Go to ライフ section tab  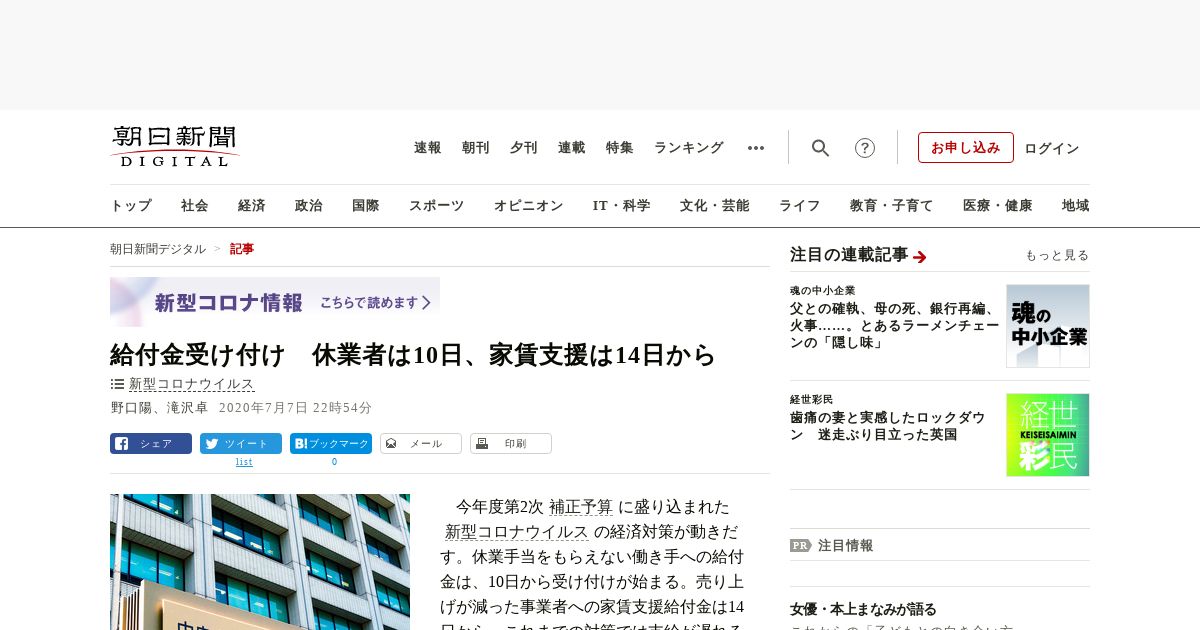(x=799, y=206)
